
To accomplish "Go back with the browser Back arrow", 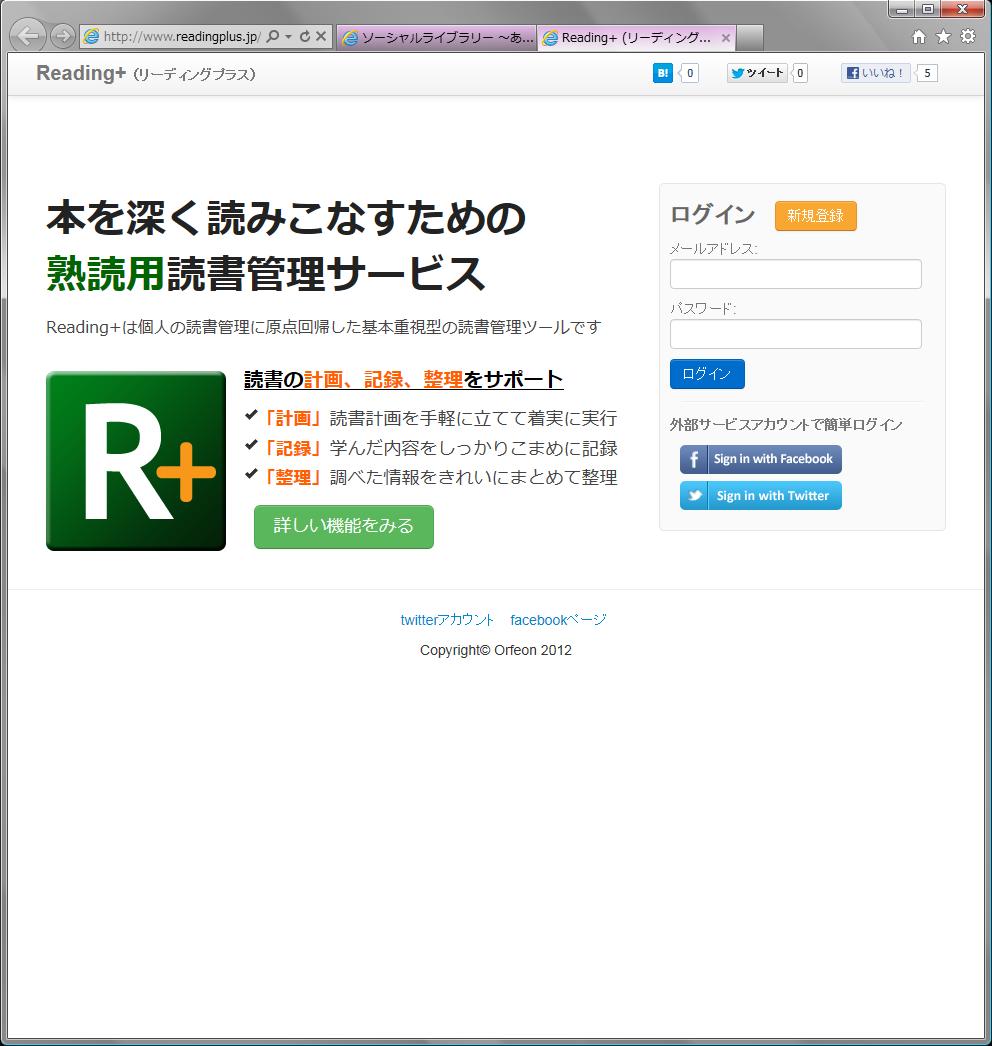I will tap(27, 35).
